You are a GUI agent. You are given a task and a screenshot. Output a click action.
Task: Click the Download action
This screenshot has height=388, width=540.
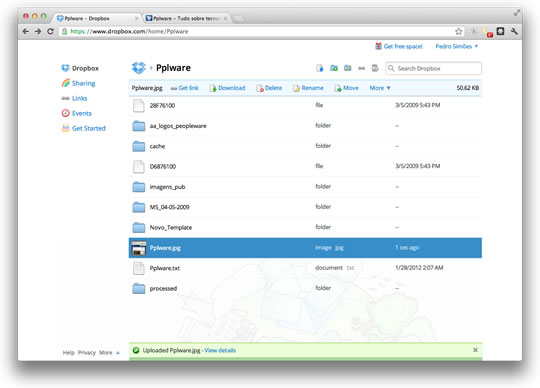coord(228,88)
